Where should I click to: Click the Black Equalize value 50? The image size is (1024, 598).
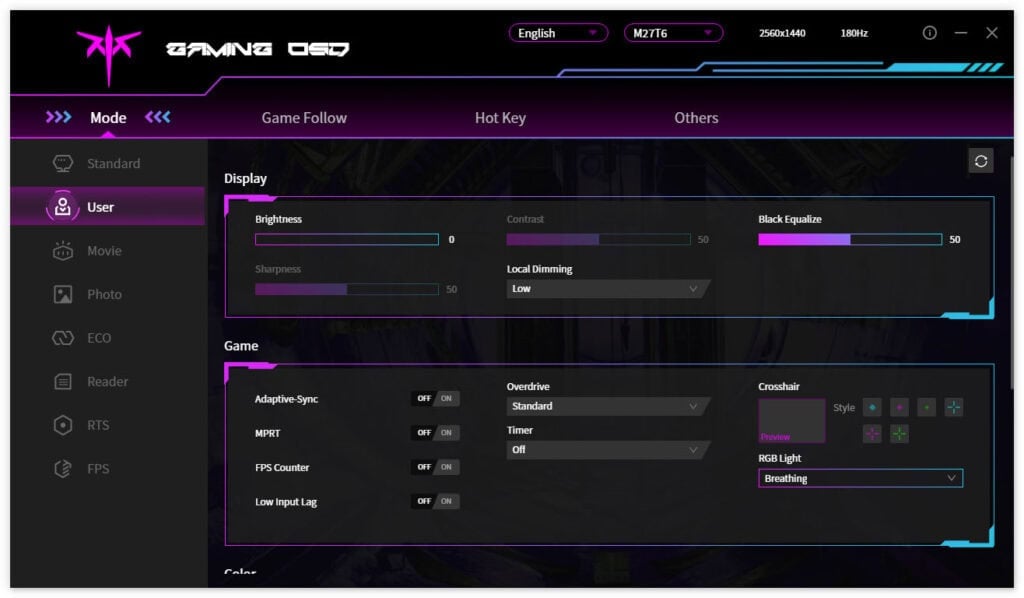click(x=955, y=240)
